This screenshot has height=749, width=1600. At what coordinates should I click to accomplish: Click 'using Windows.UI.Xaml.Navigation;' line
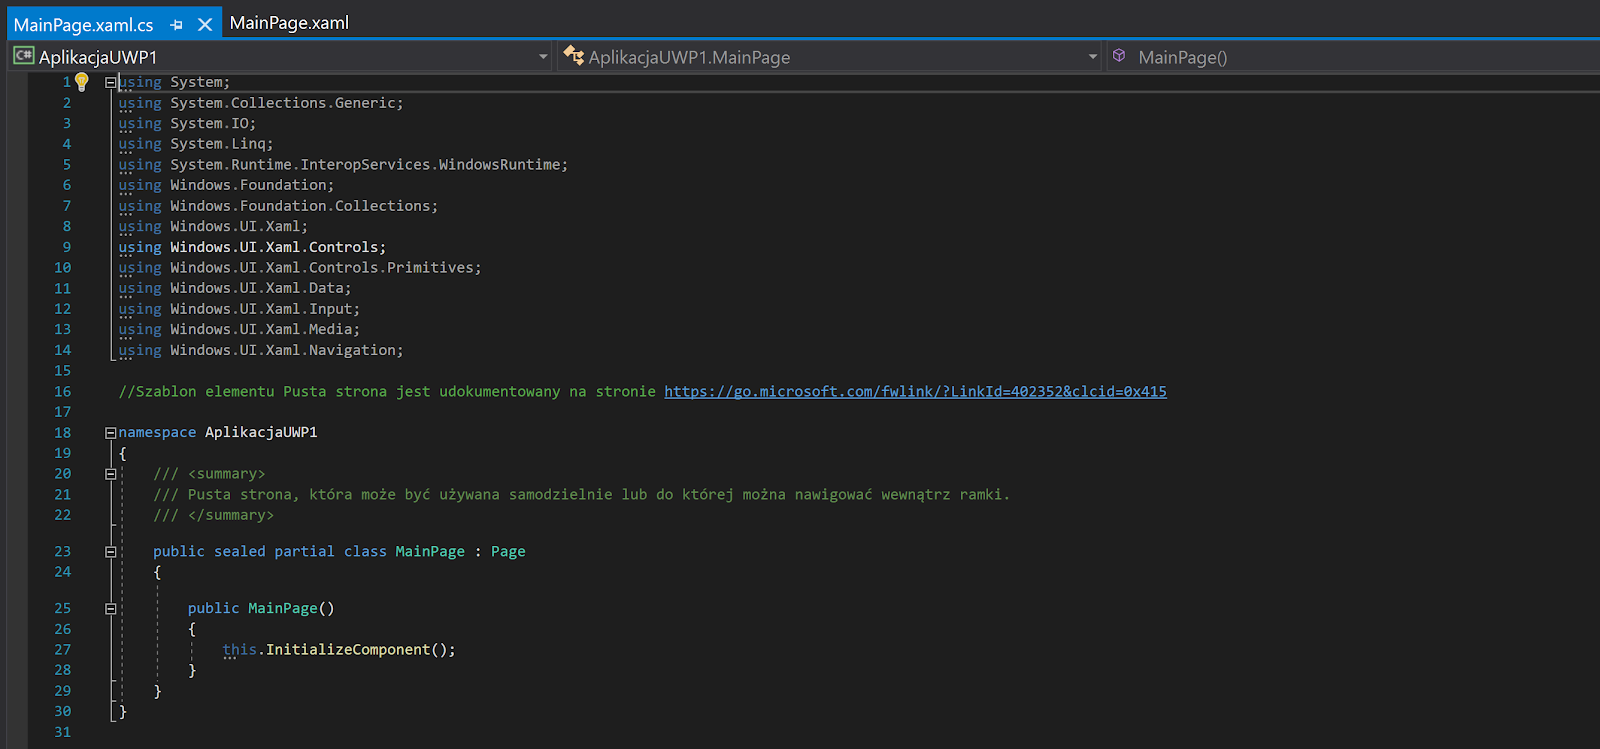(261, 350)
